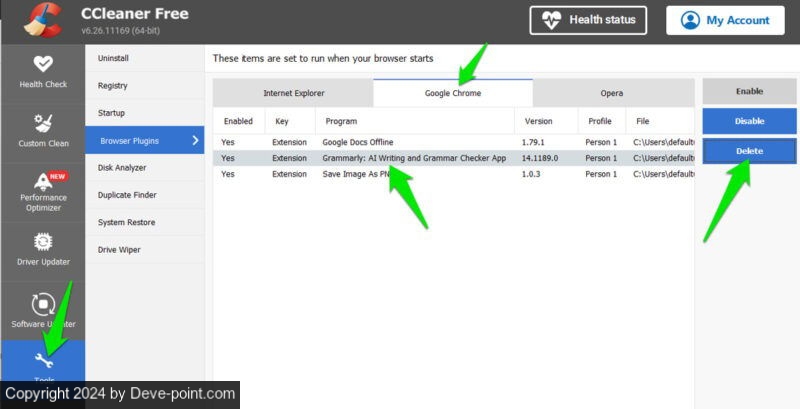Open Software Updater icon
Image resolution: width=800 pixels, height=409 pixels.
[x=43, y=304]
